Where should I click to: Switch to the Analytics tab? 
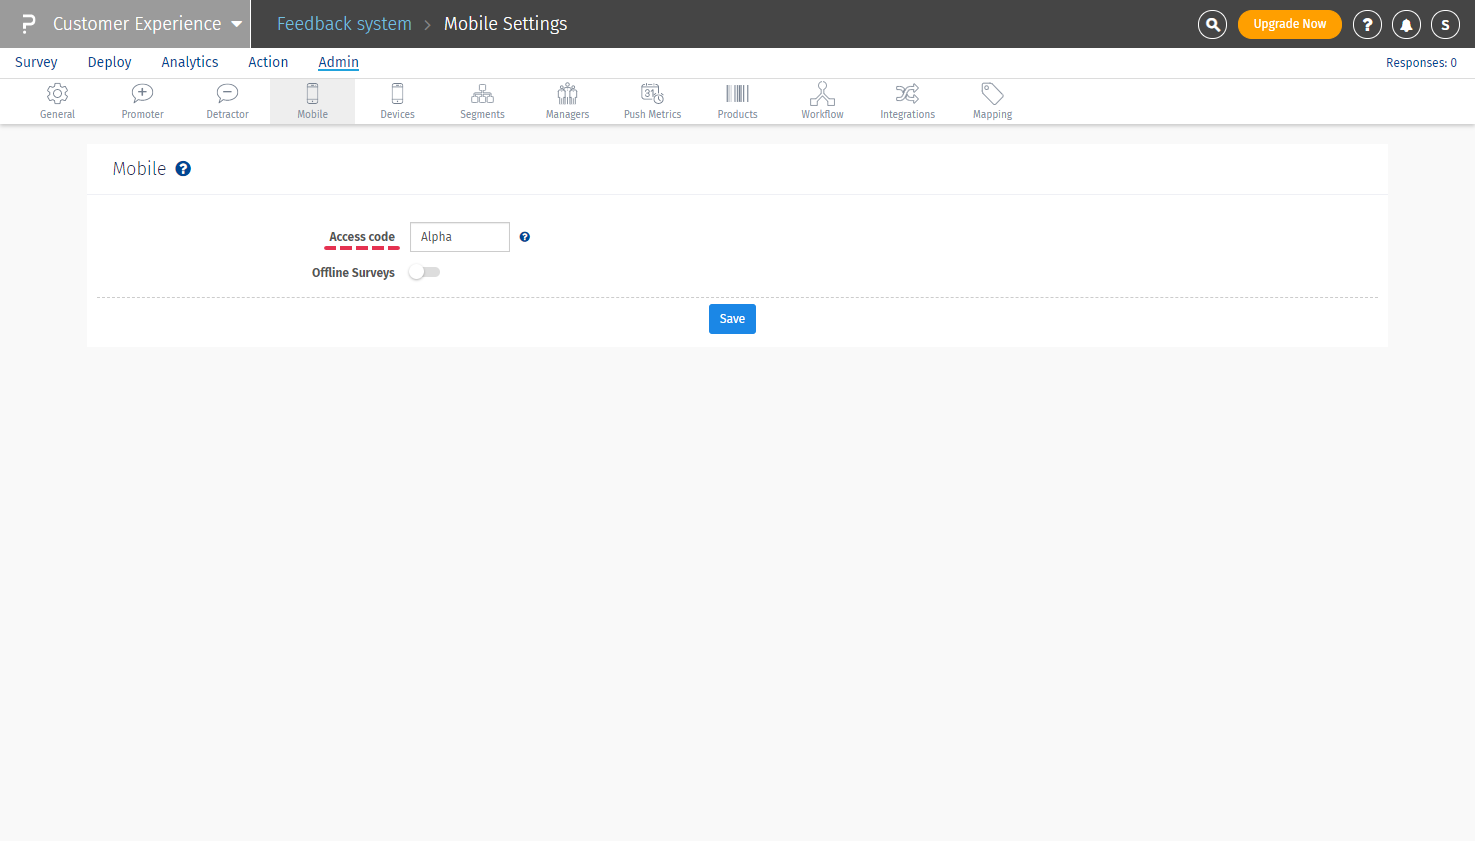click(x=190, y=62)
